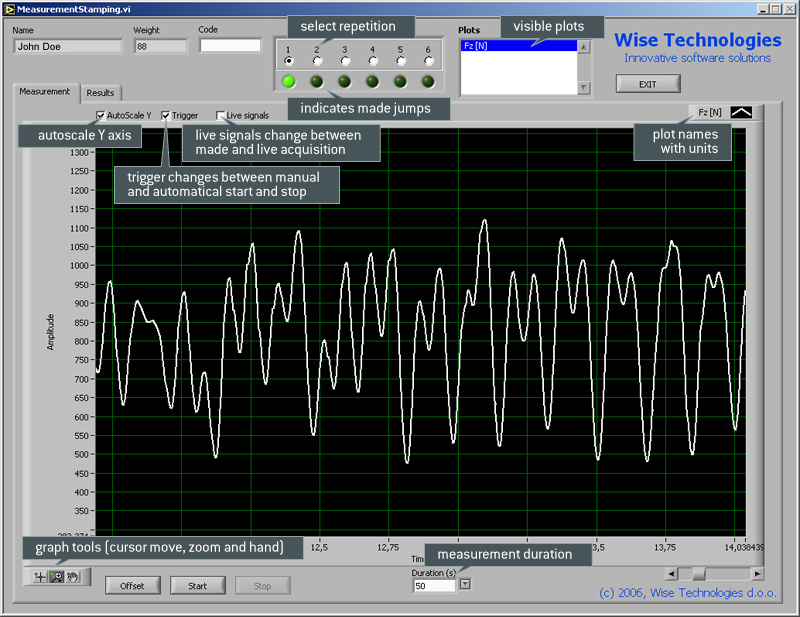Switch to the Results tab
Viewport: 800px width, 617px height.
point(101,93)
